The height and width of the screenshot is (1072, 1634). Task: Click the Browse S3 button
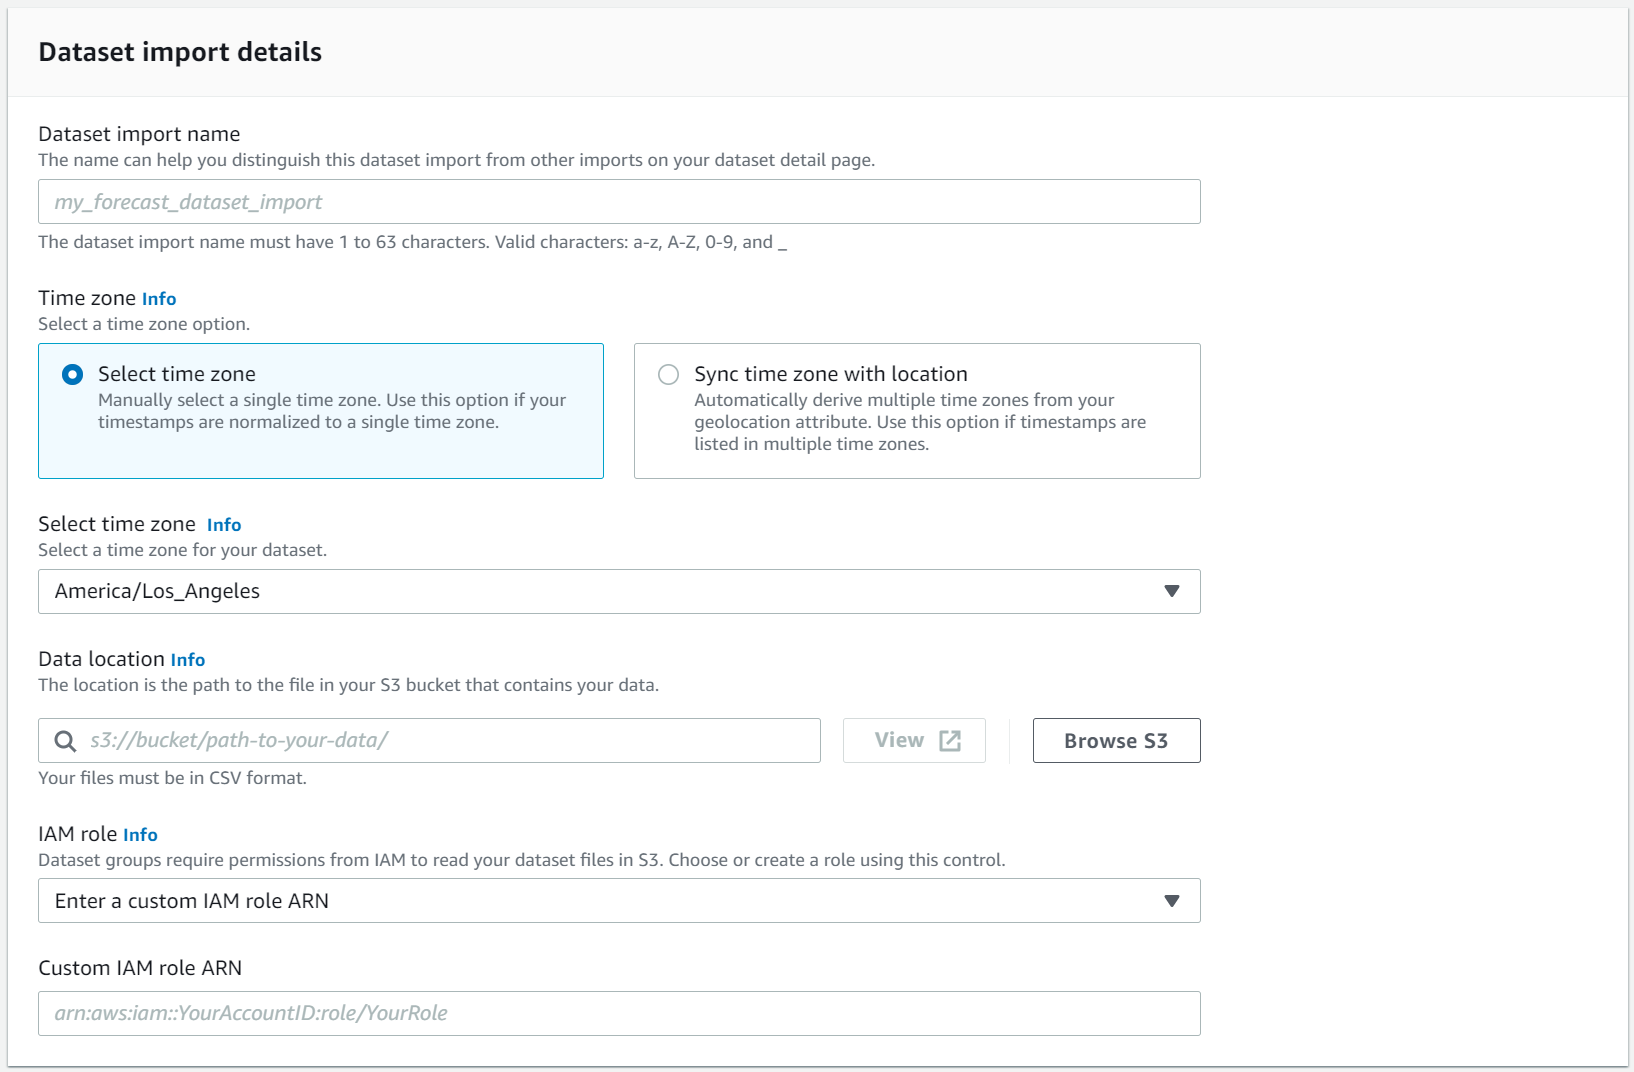click(1116, 740)
